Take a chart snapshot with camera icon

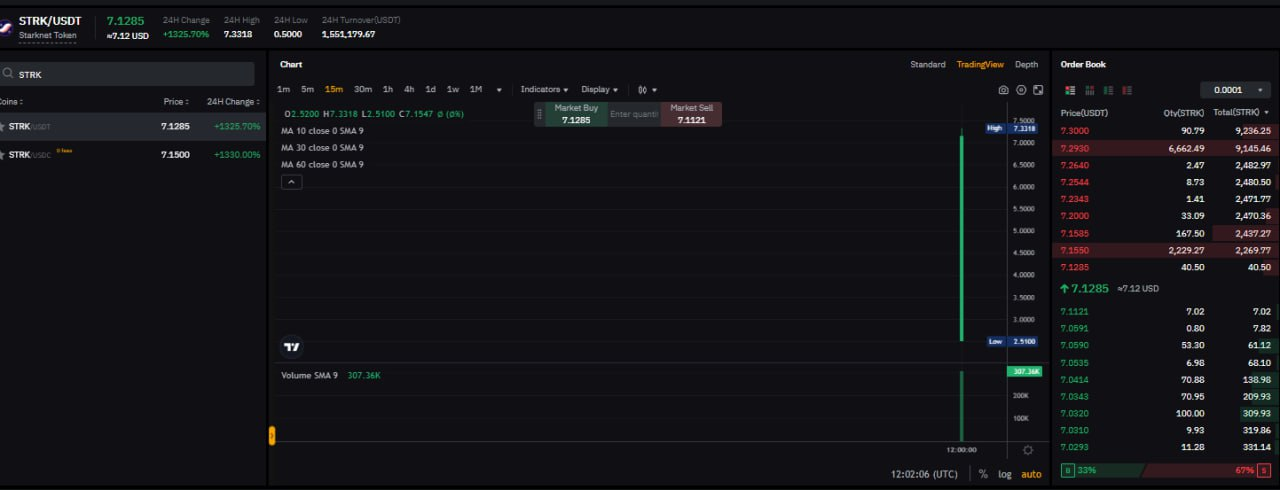[x=1004, y=90]
